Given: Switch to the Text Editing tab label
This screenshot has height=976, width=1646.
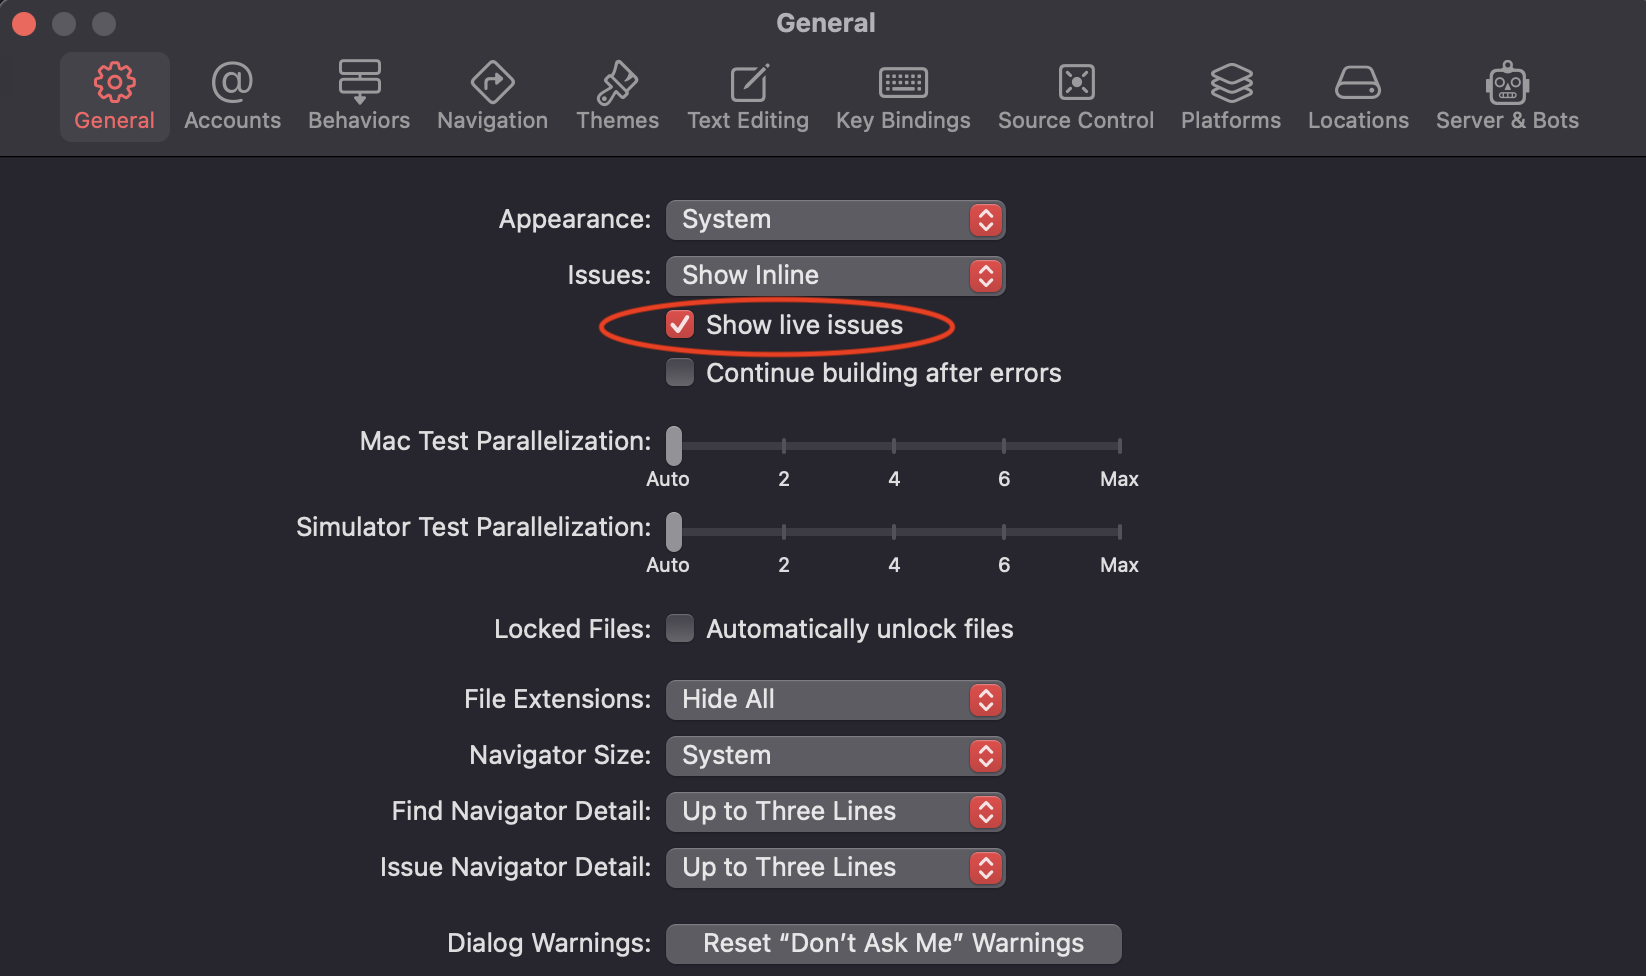Looking at the screenshot, I should (748, 120).
